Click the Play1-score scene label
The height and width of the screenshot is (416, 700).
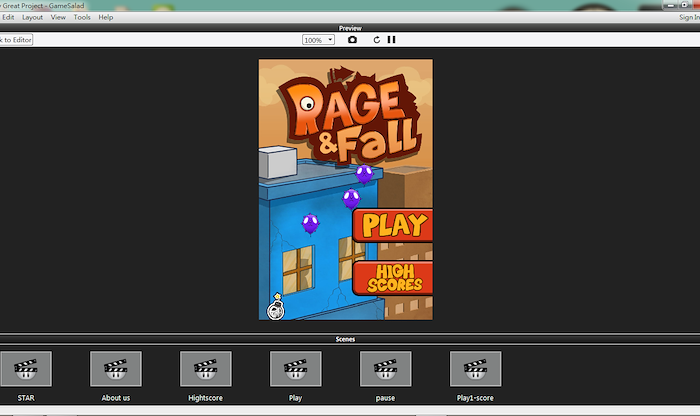click(475, 398)
